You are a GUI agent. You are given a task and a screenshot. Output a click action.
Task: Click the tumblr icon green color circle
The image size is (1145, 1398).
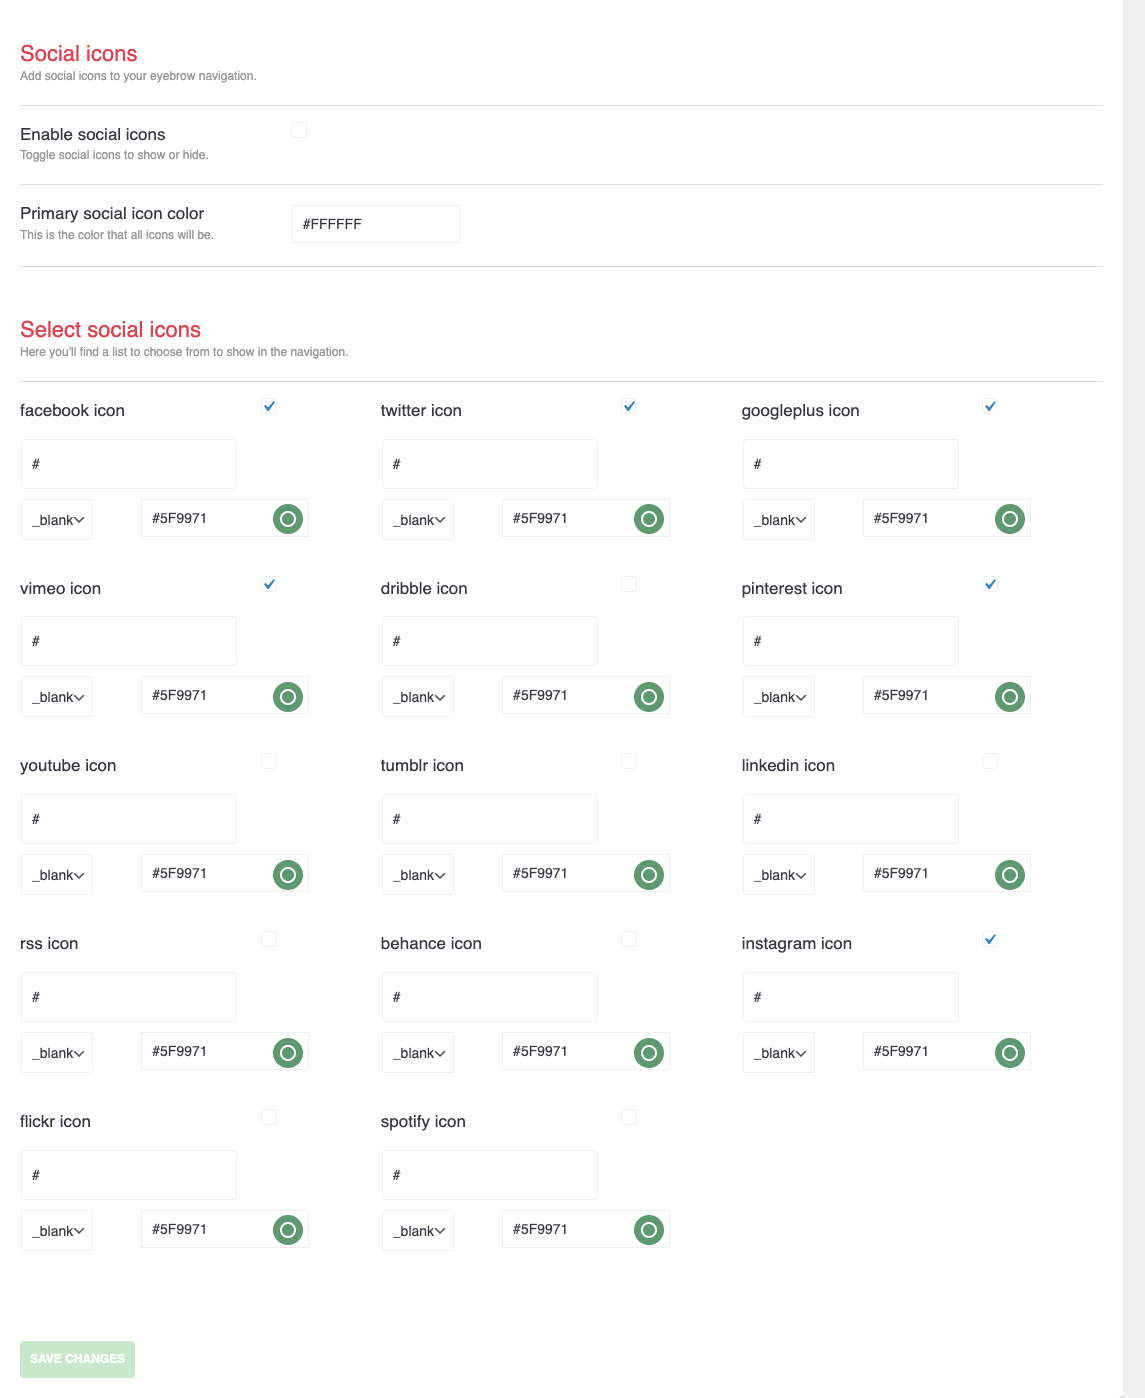tap(649, 875)
